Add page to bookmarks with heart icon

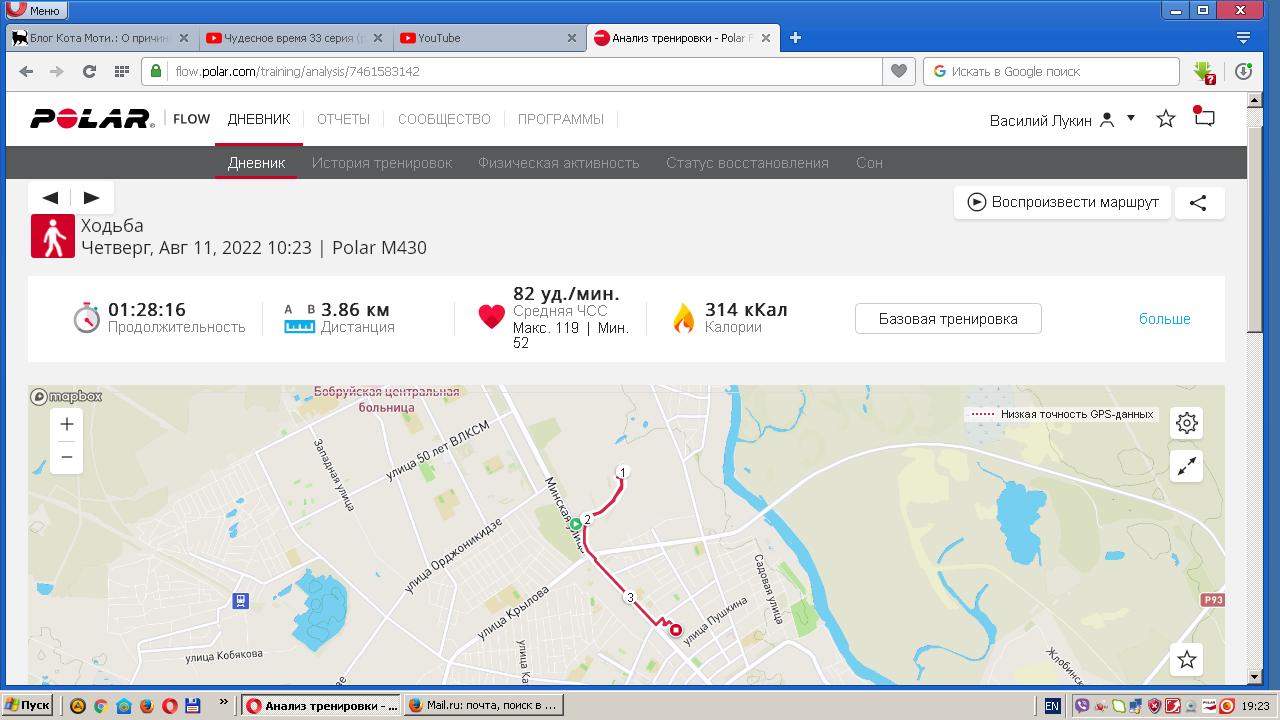pos(899,71)
